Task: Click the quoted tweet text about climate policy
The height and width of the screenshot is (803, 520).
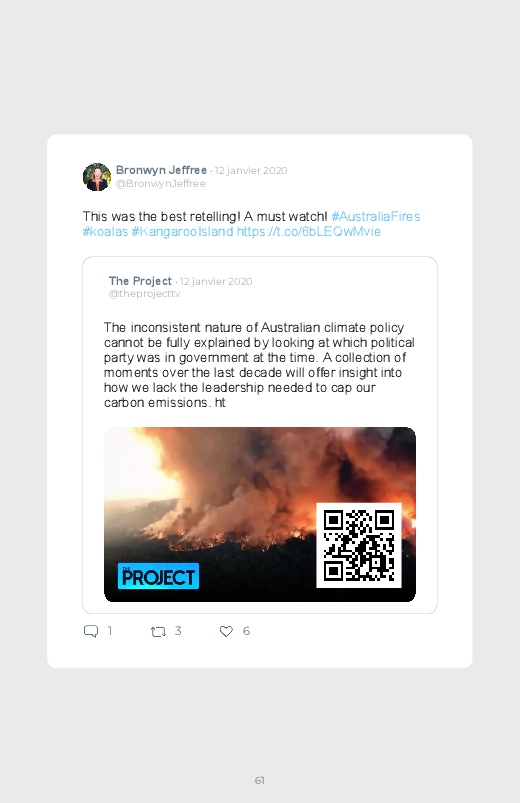Action: pyautogui.click(x=259, y=365)
